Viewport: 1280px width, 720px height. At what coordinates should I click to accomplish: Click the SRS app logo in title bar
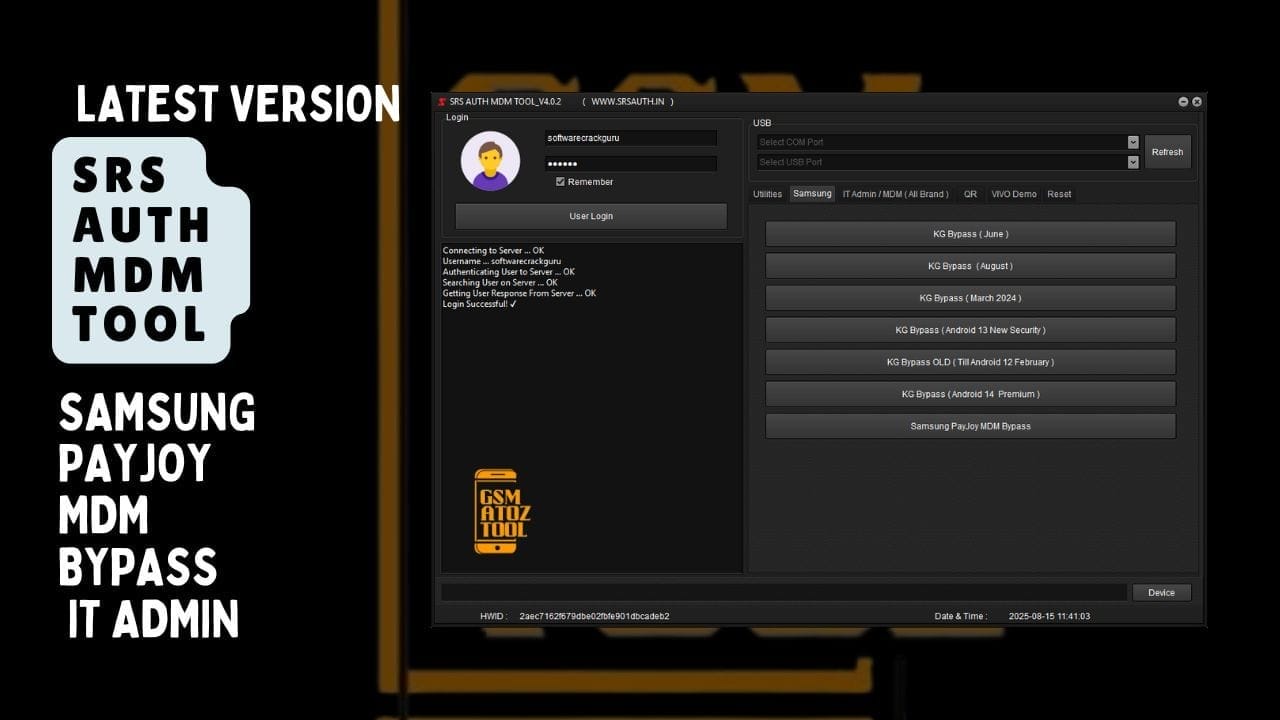click(x=441, y=101)
